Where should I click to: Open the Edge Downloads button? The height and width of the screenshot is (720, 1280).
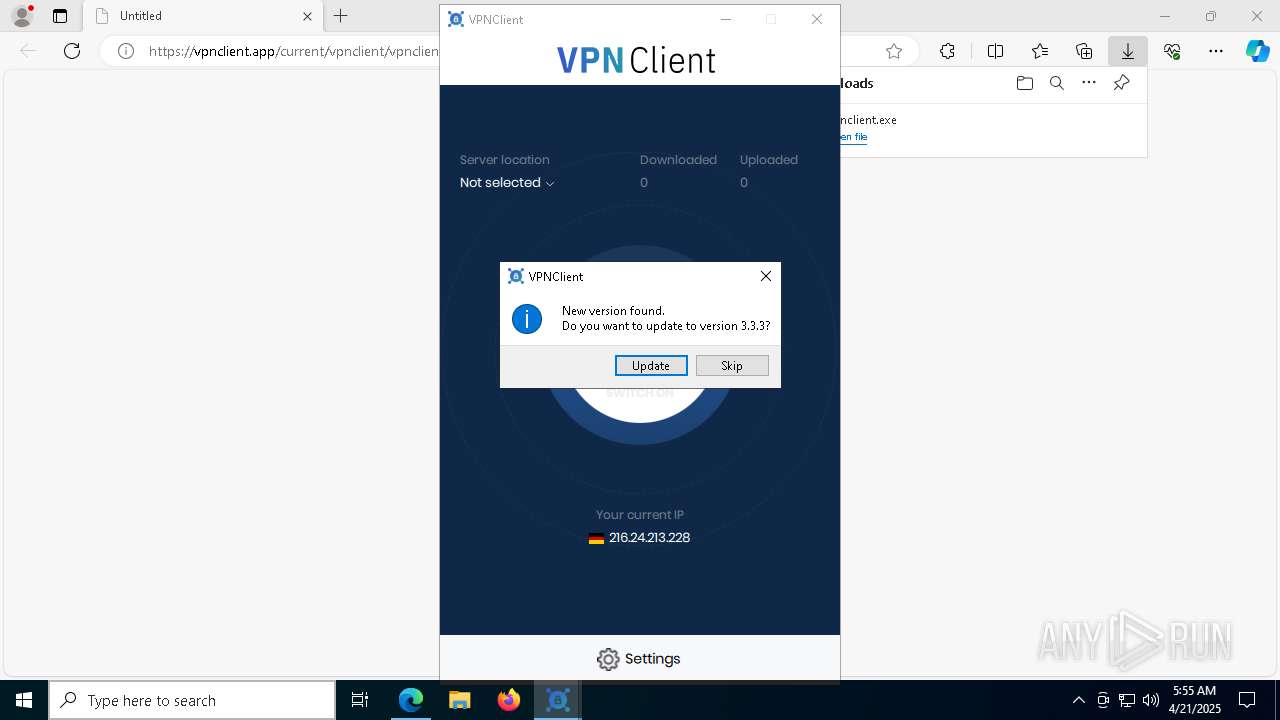coord(1128,51)
